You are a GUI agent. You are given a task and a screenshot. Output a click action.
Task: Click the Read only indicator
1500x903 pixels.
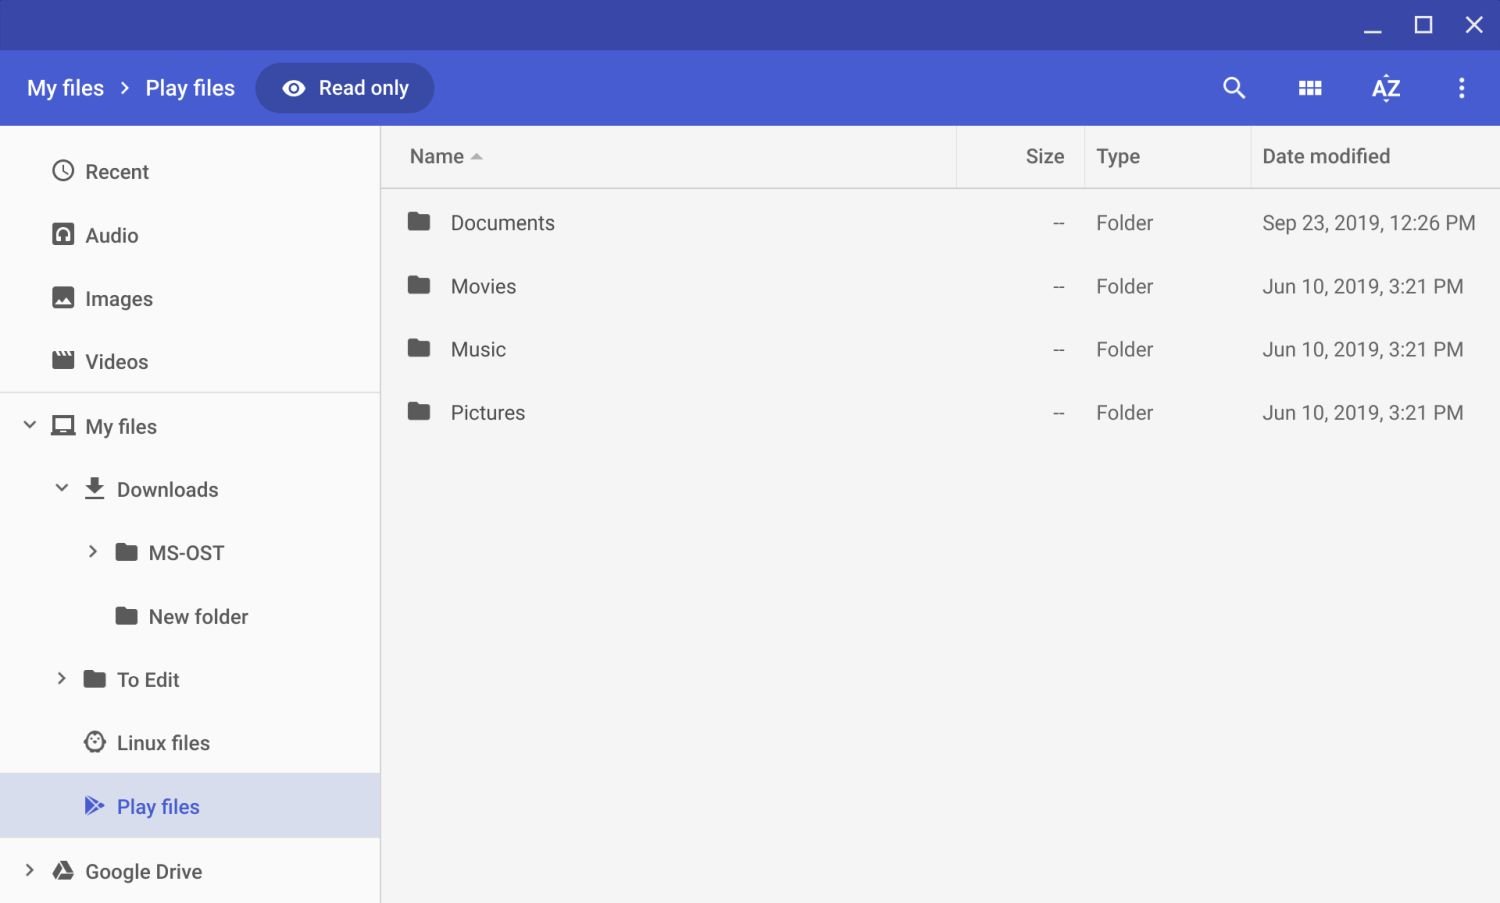pyautogui.click(x=345, y=88)
